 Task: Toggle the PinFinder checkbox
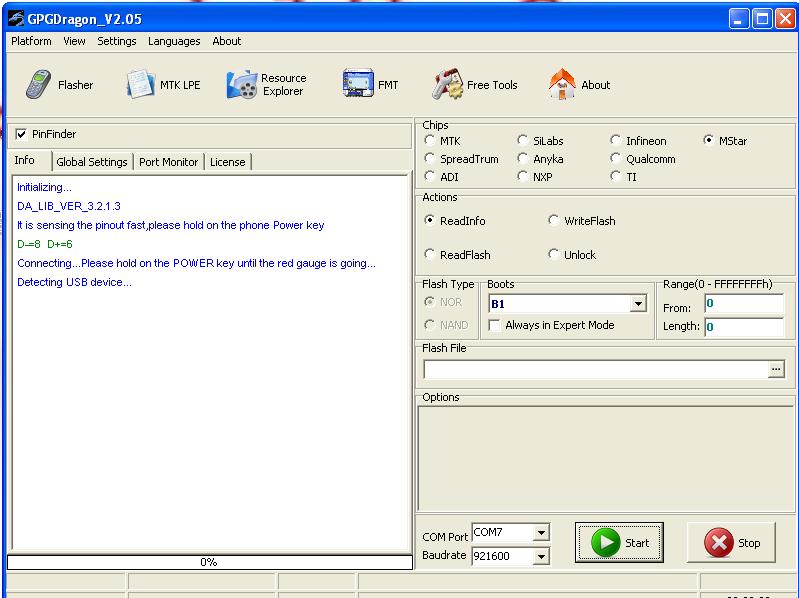click(21, 134)
